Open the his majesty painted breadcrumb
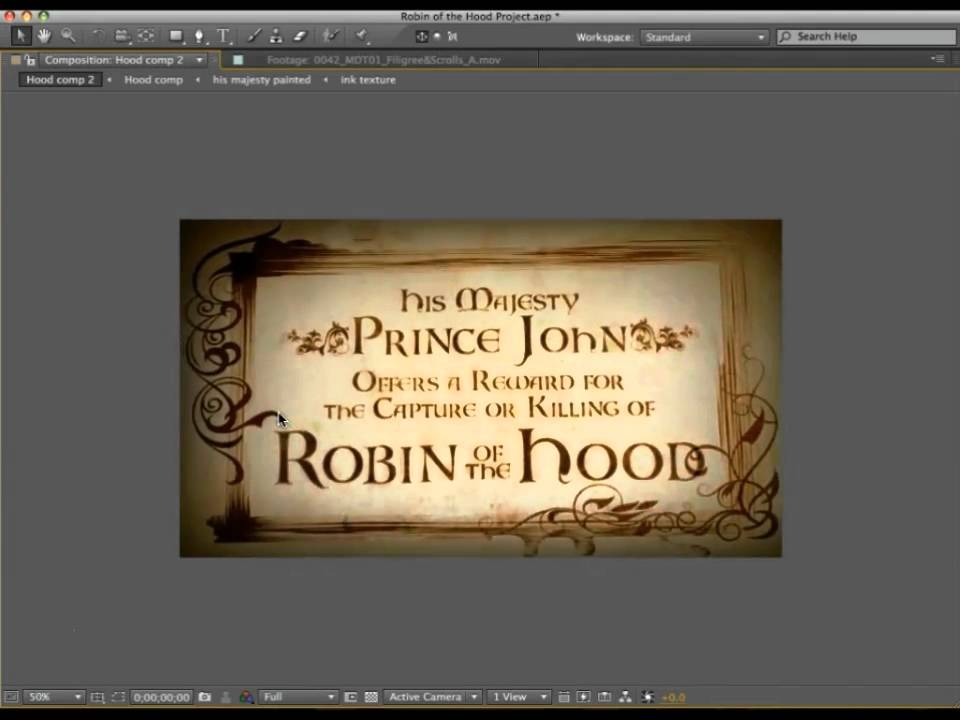 tap(261, 80)
